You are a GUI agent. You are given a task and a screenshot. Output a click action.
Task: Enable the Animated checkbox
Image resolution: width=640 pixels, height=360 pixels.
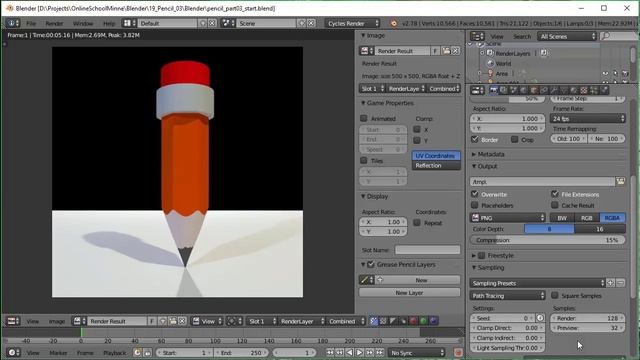click(364, 118)
